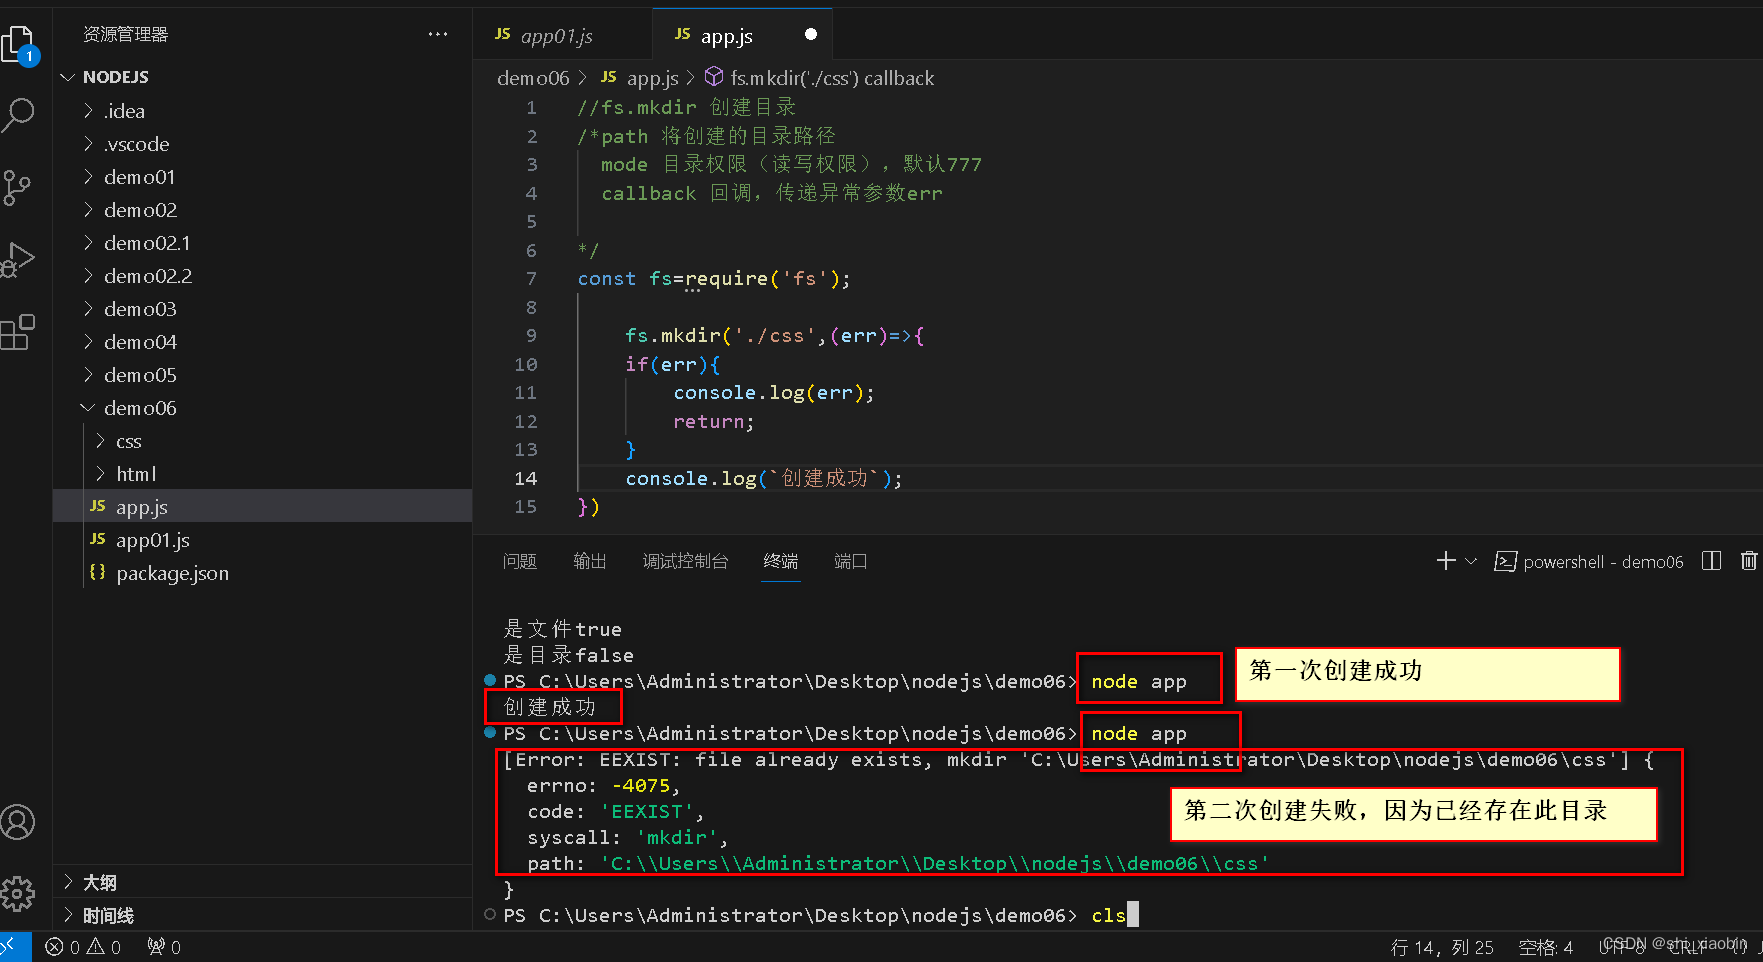Kill terminal trash icon

point(1748,561)
